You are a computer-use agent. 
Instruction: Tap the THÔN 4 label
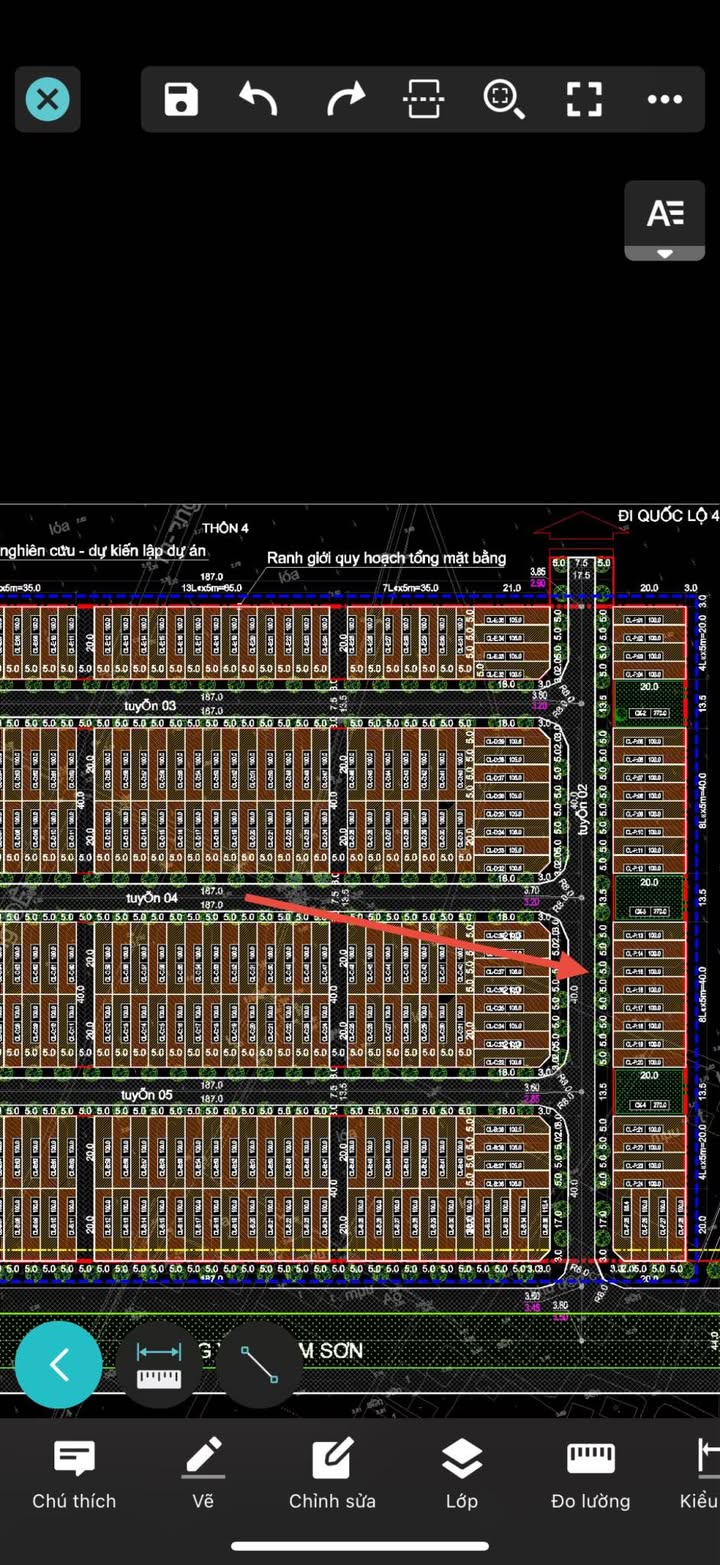pos(225,528)
